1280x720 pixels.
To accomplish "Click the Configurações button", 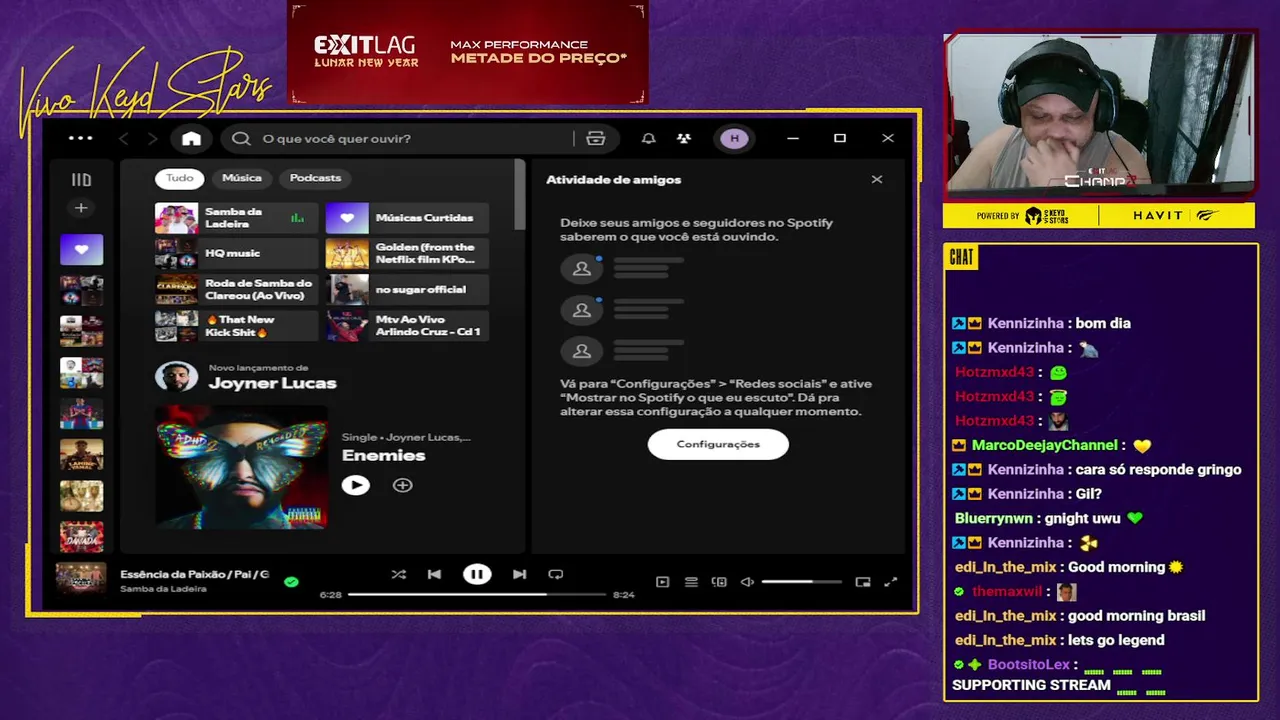I will coord(718,444).
